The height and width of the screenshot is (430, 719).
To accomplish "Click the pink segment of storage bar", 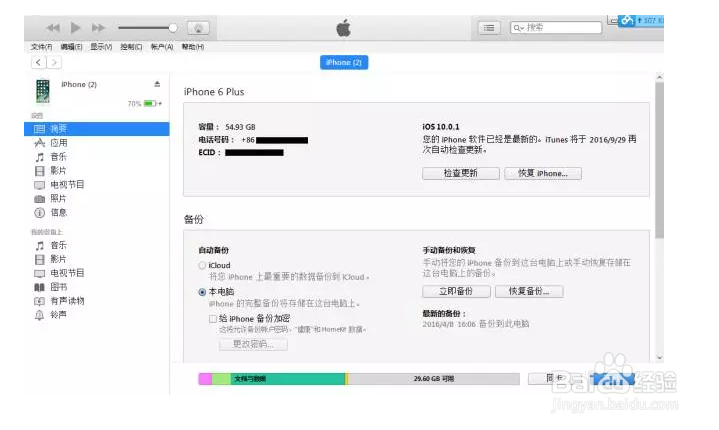I will point(205,379).
